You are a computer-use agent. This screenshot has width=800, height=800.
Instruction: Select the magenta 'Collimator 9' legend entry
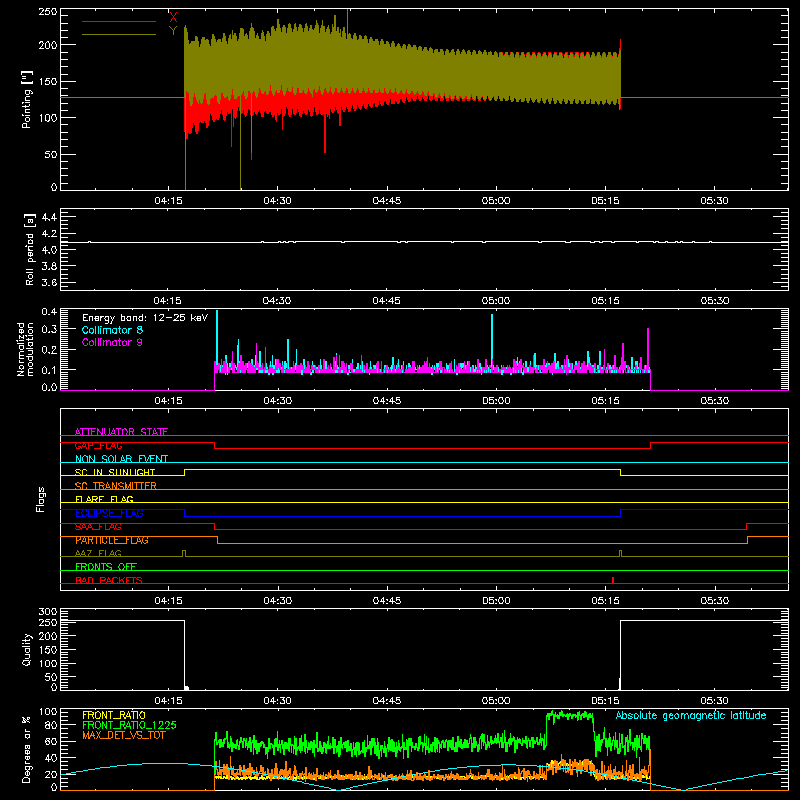pos(112,342)
